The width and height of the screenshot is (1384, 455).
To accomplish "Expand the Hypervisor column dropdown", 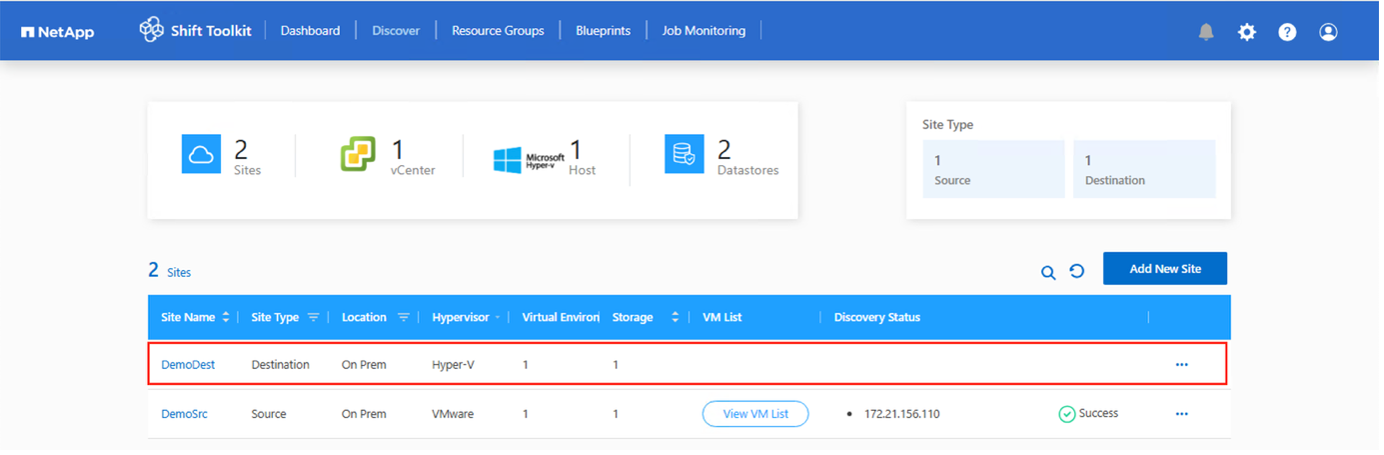I will click(497, 318).
